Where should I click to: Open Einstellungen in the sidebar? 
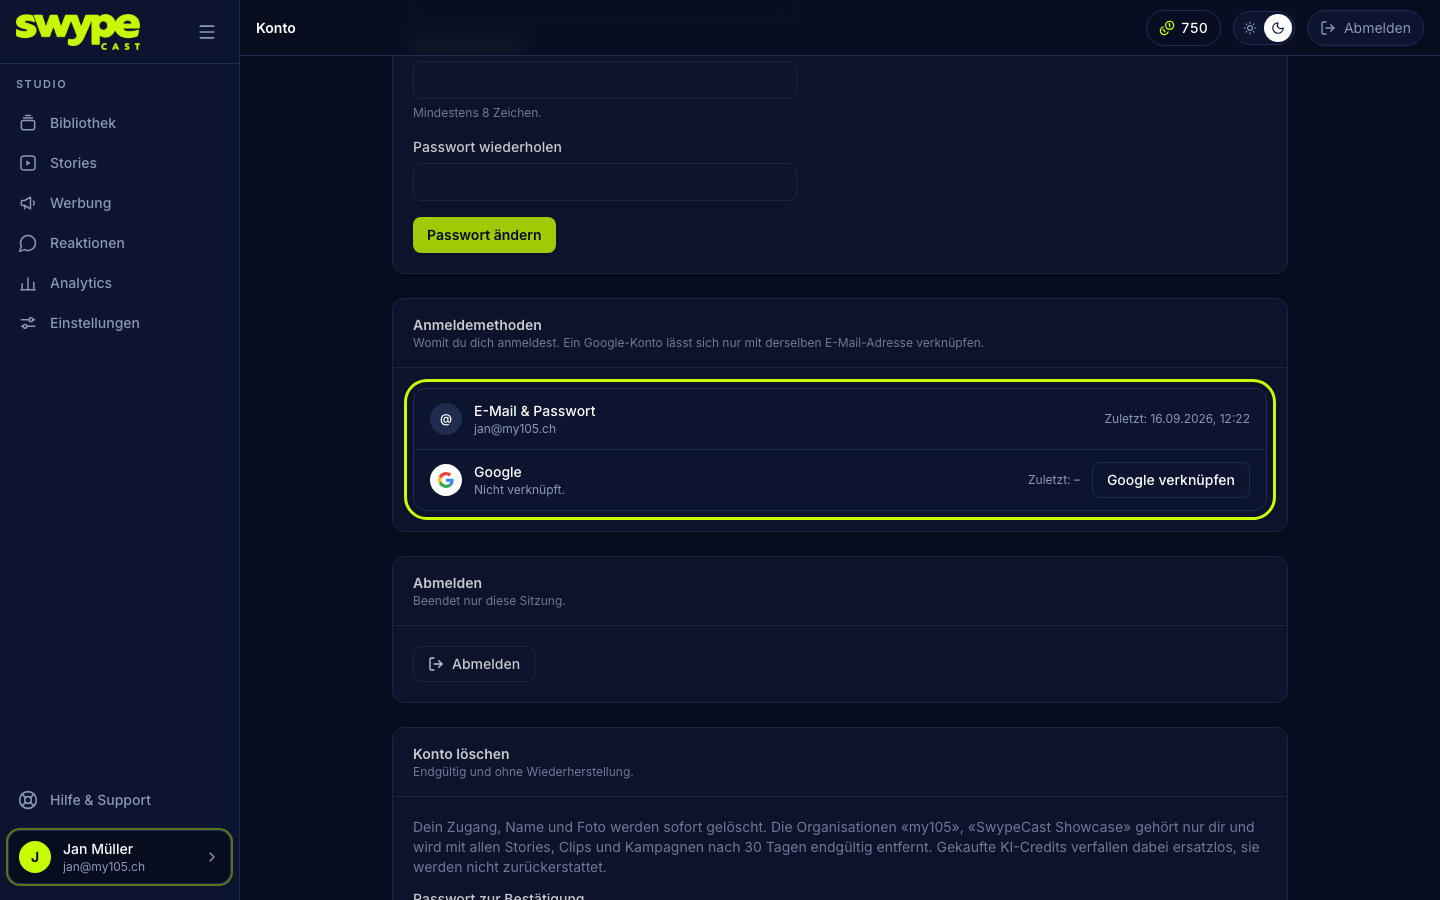120,323
